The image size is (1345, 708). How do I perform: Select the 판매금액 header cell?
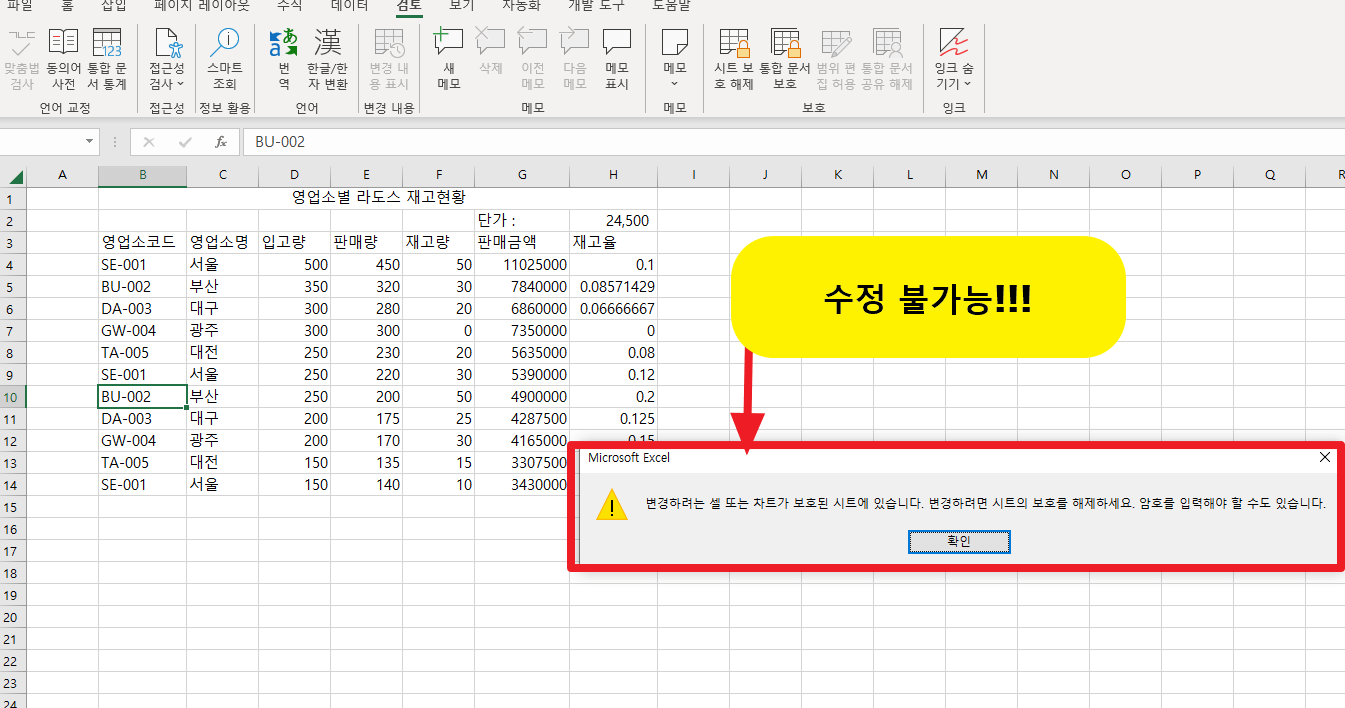522,243
